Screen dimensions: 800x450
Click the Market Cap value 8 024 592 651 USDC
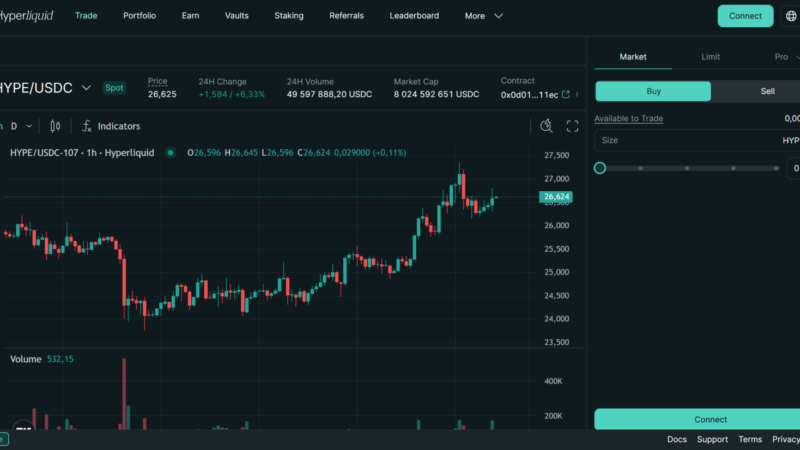[436, 94]
